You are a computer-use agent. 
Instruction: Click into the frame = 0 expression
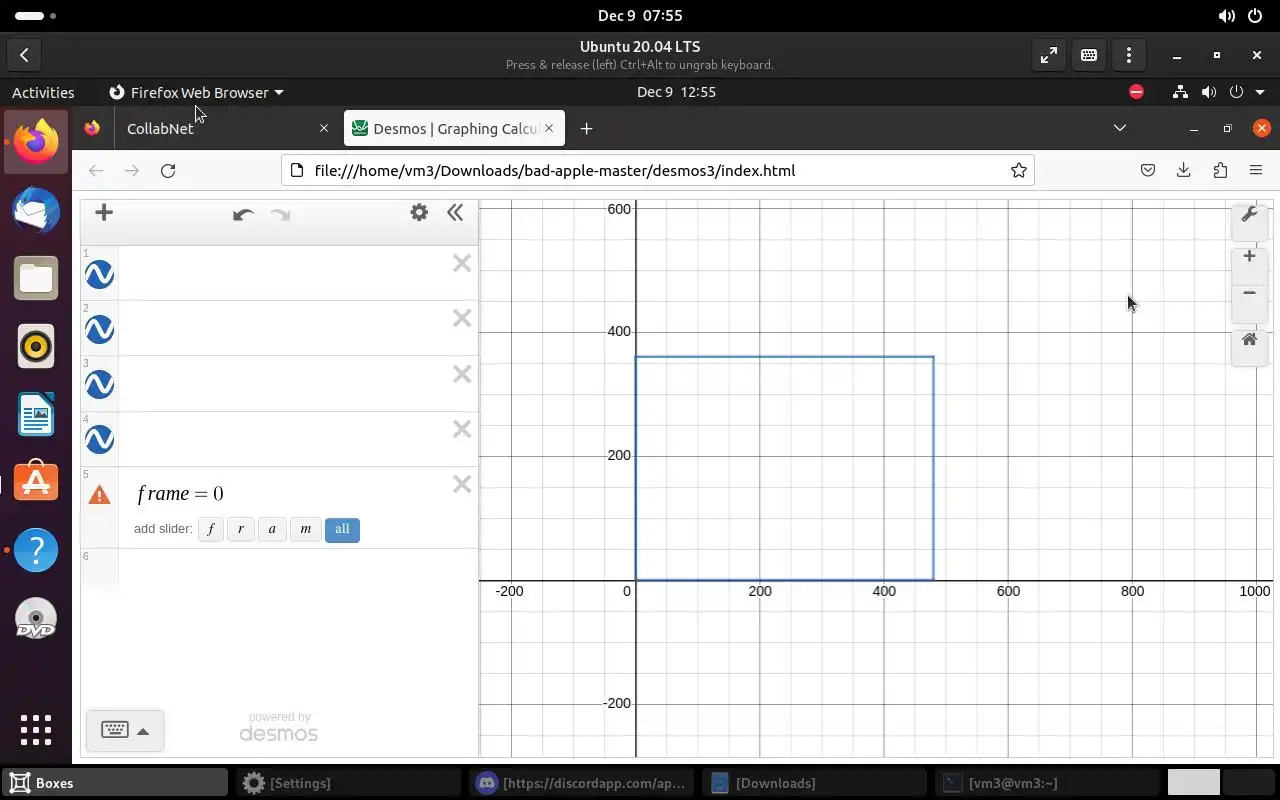(181, 493)
